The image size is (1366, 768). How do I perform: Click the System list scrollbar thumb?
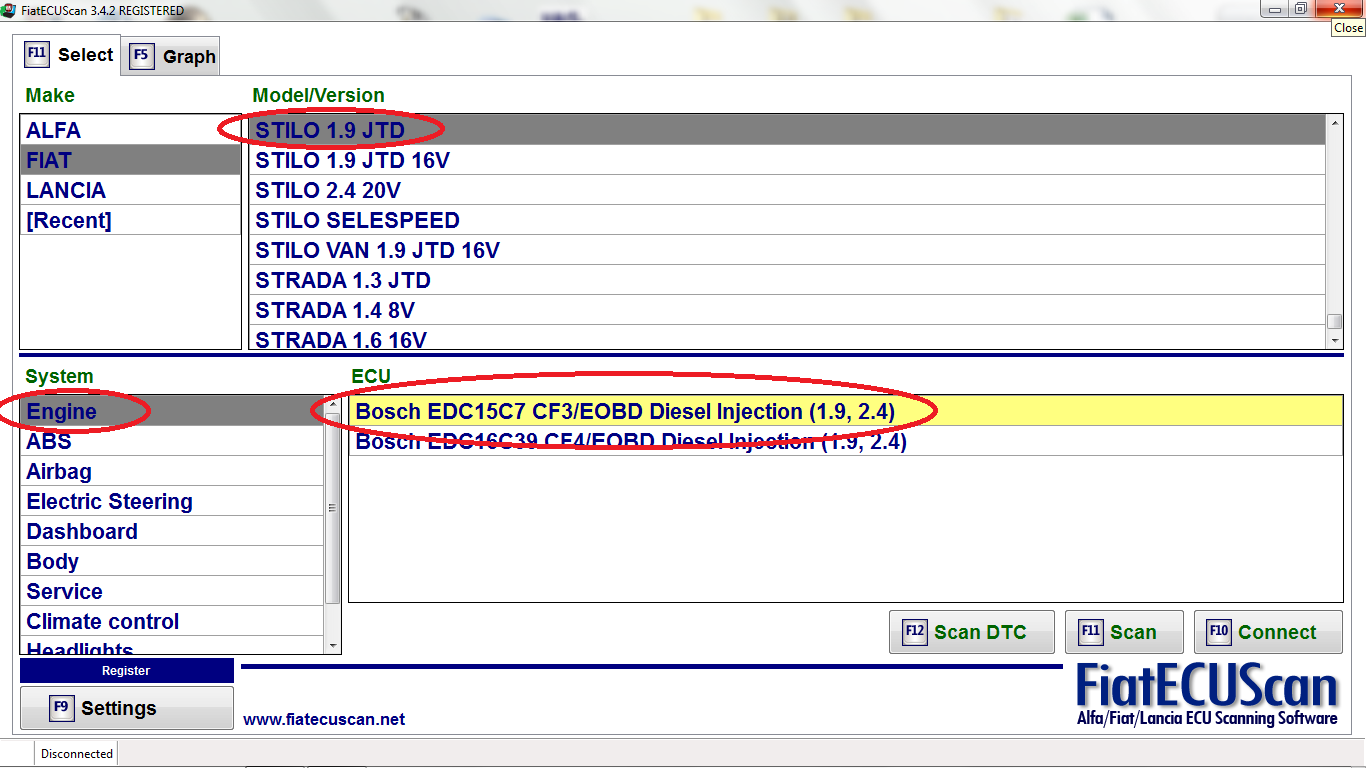coord(333,508)
